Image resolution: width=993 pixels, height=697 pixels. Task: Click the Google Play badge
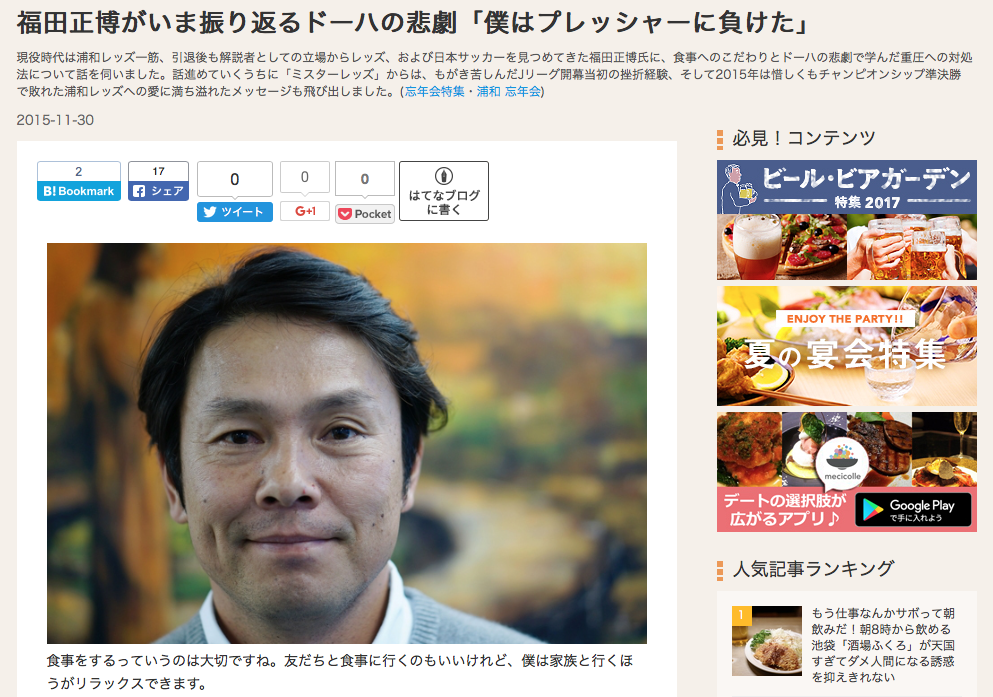tap(913, 510)
